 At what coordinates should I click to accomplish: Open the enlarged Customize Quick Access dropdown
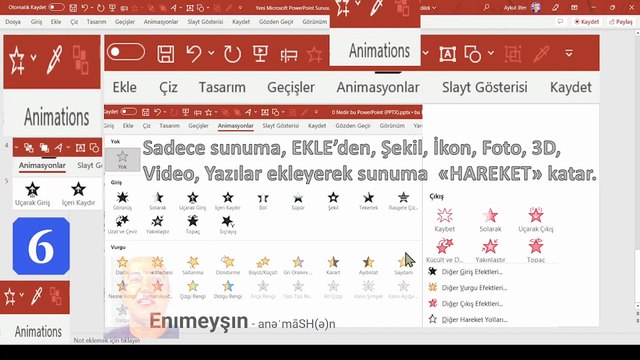[569, 53]
